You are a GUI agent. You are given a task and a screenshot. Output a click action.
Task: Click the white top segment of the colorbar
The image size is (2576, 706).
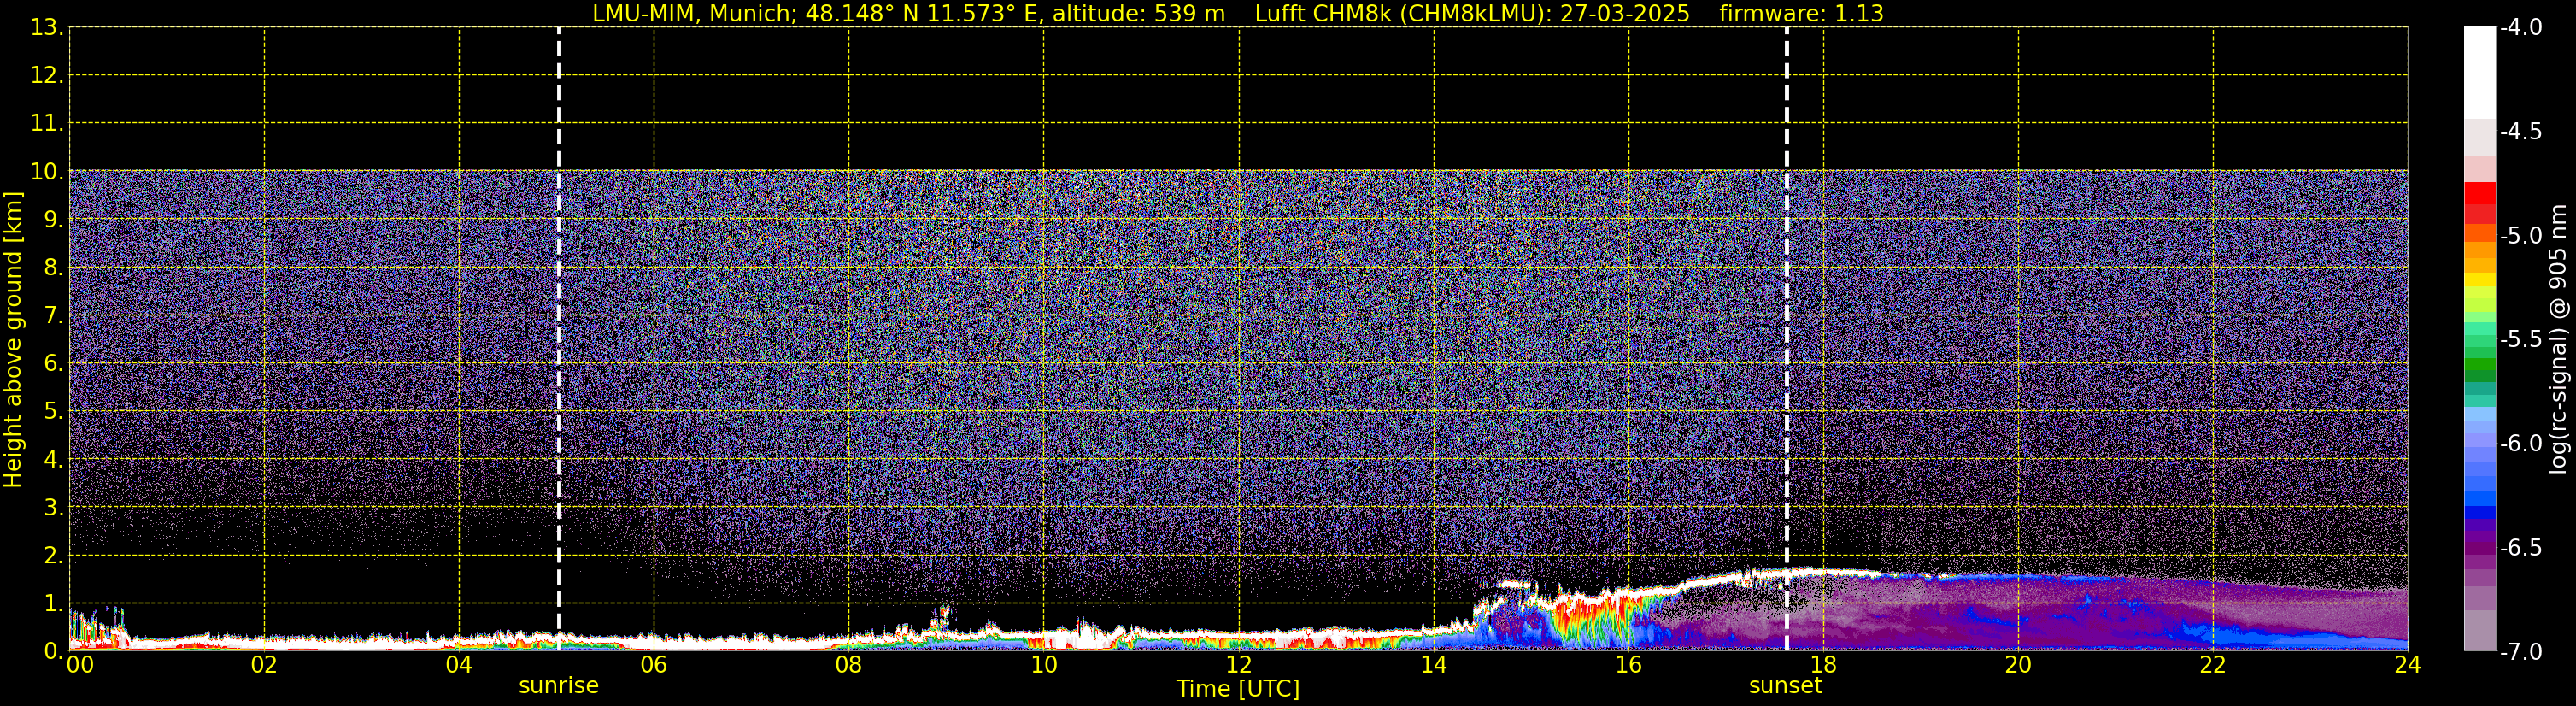coord(2480,73)
